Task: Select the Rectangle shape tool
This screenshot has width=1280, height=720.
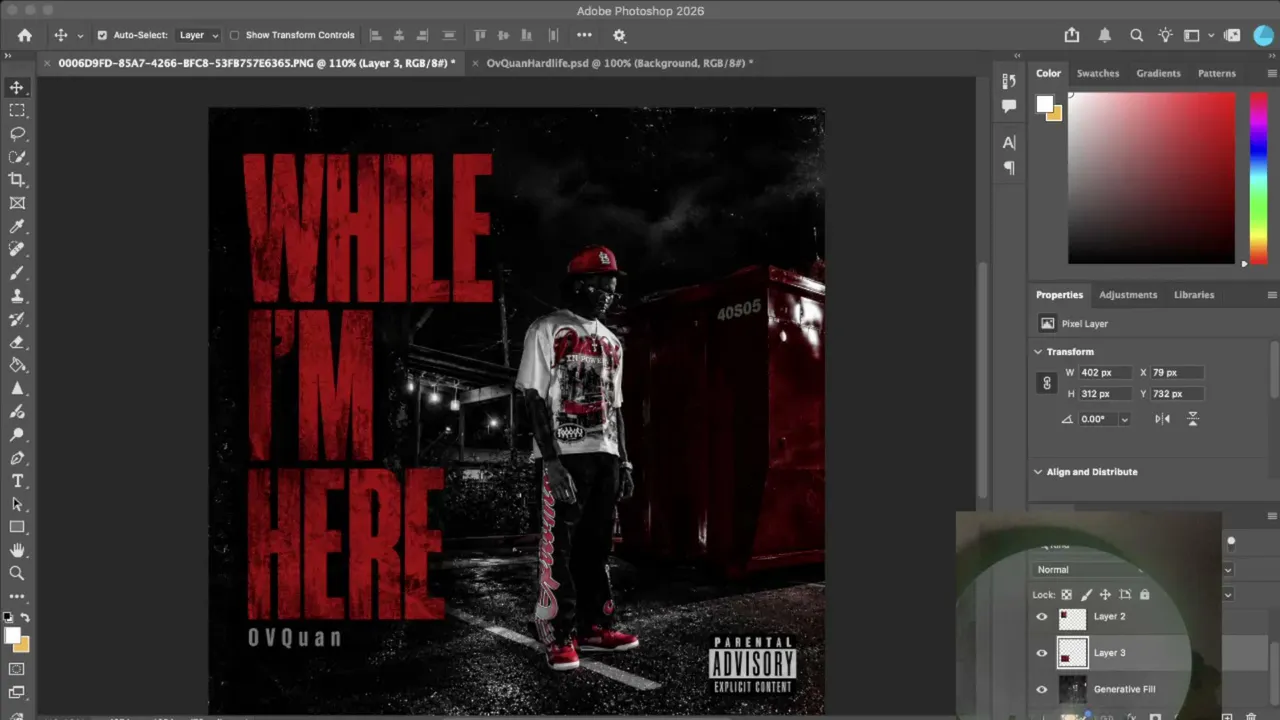Action: (17, 527)
